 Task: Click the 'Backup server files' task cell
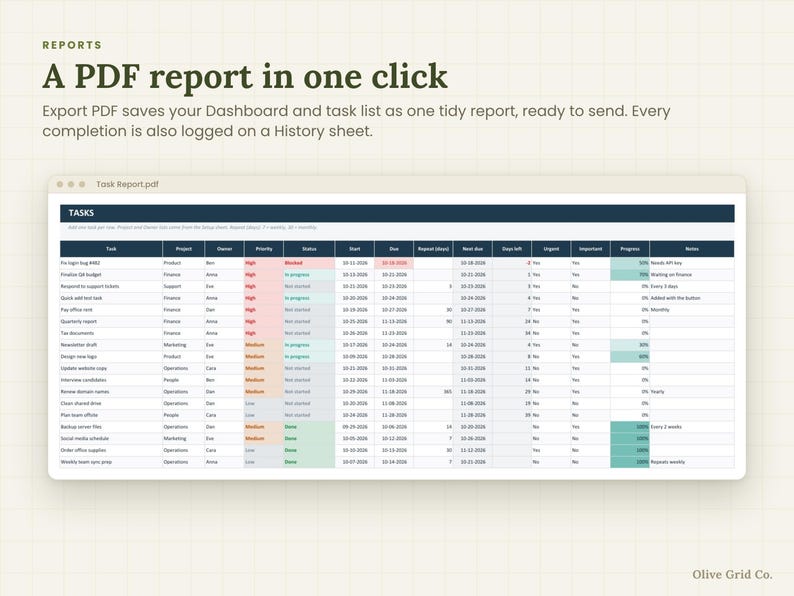coord(111,427)
